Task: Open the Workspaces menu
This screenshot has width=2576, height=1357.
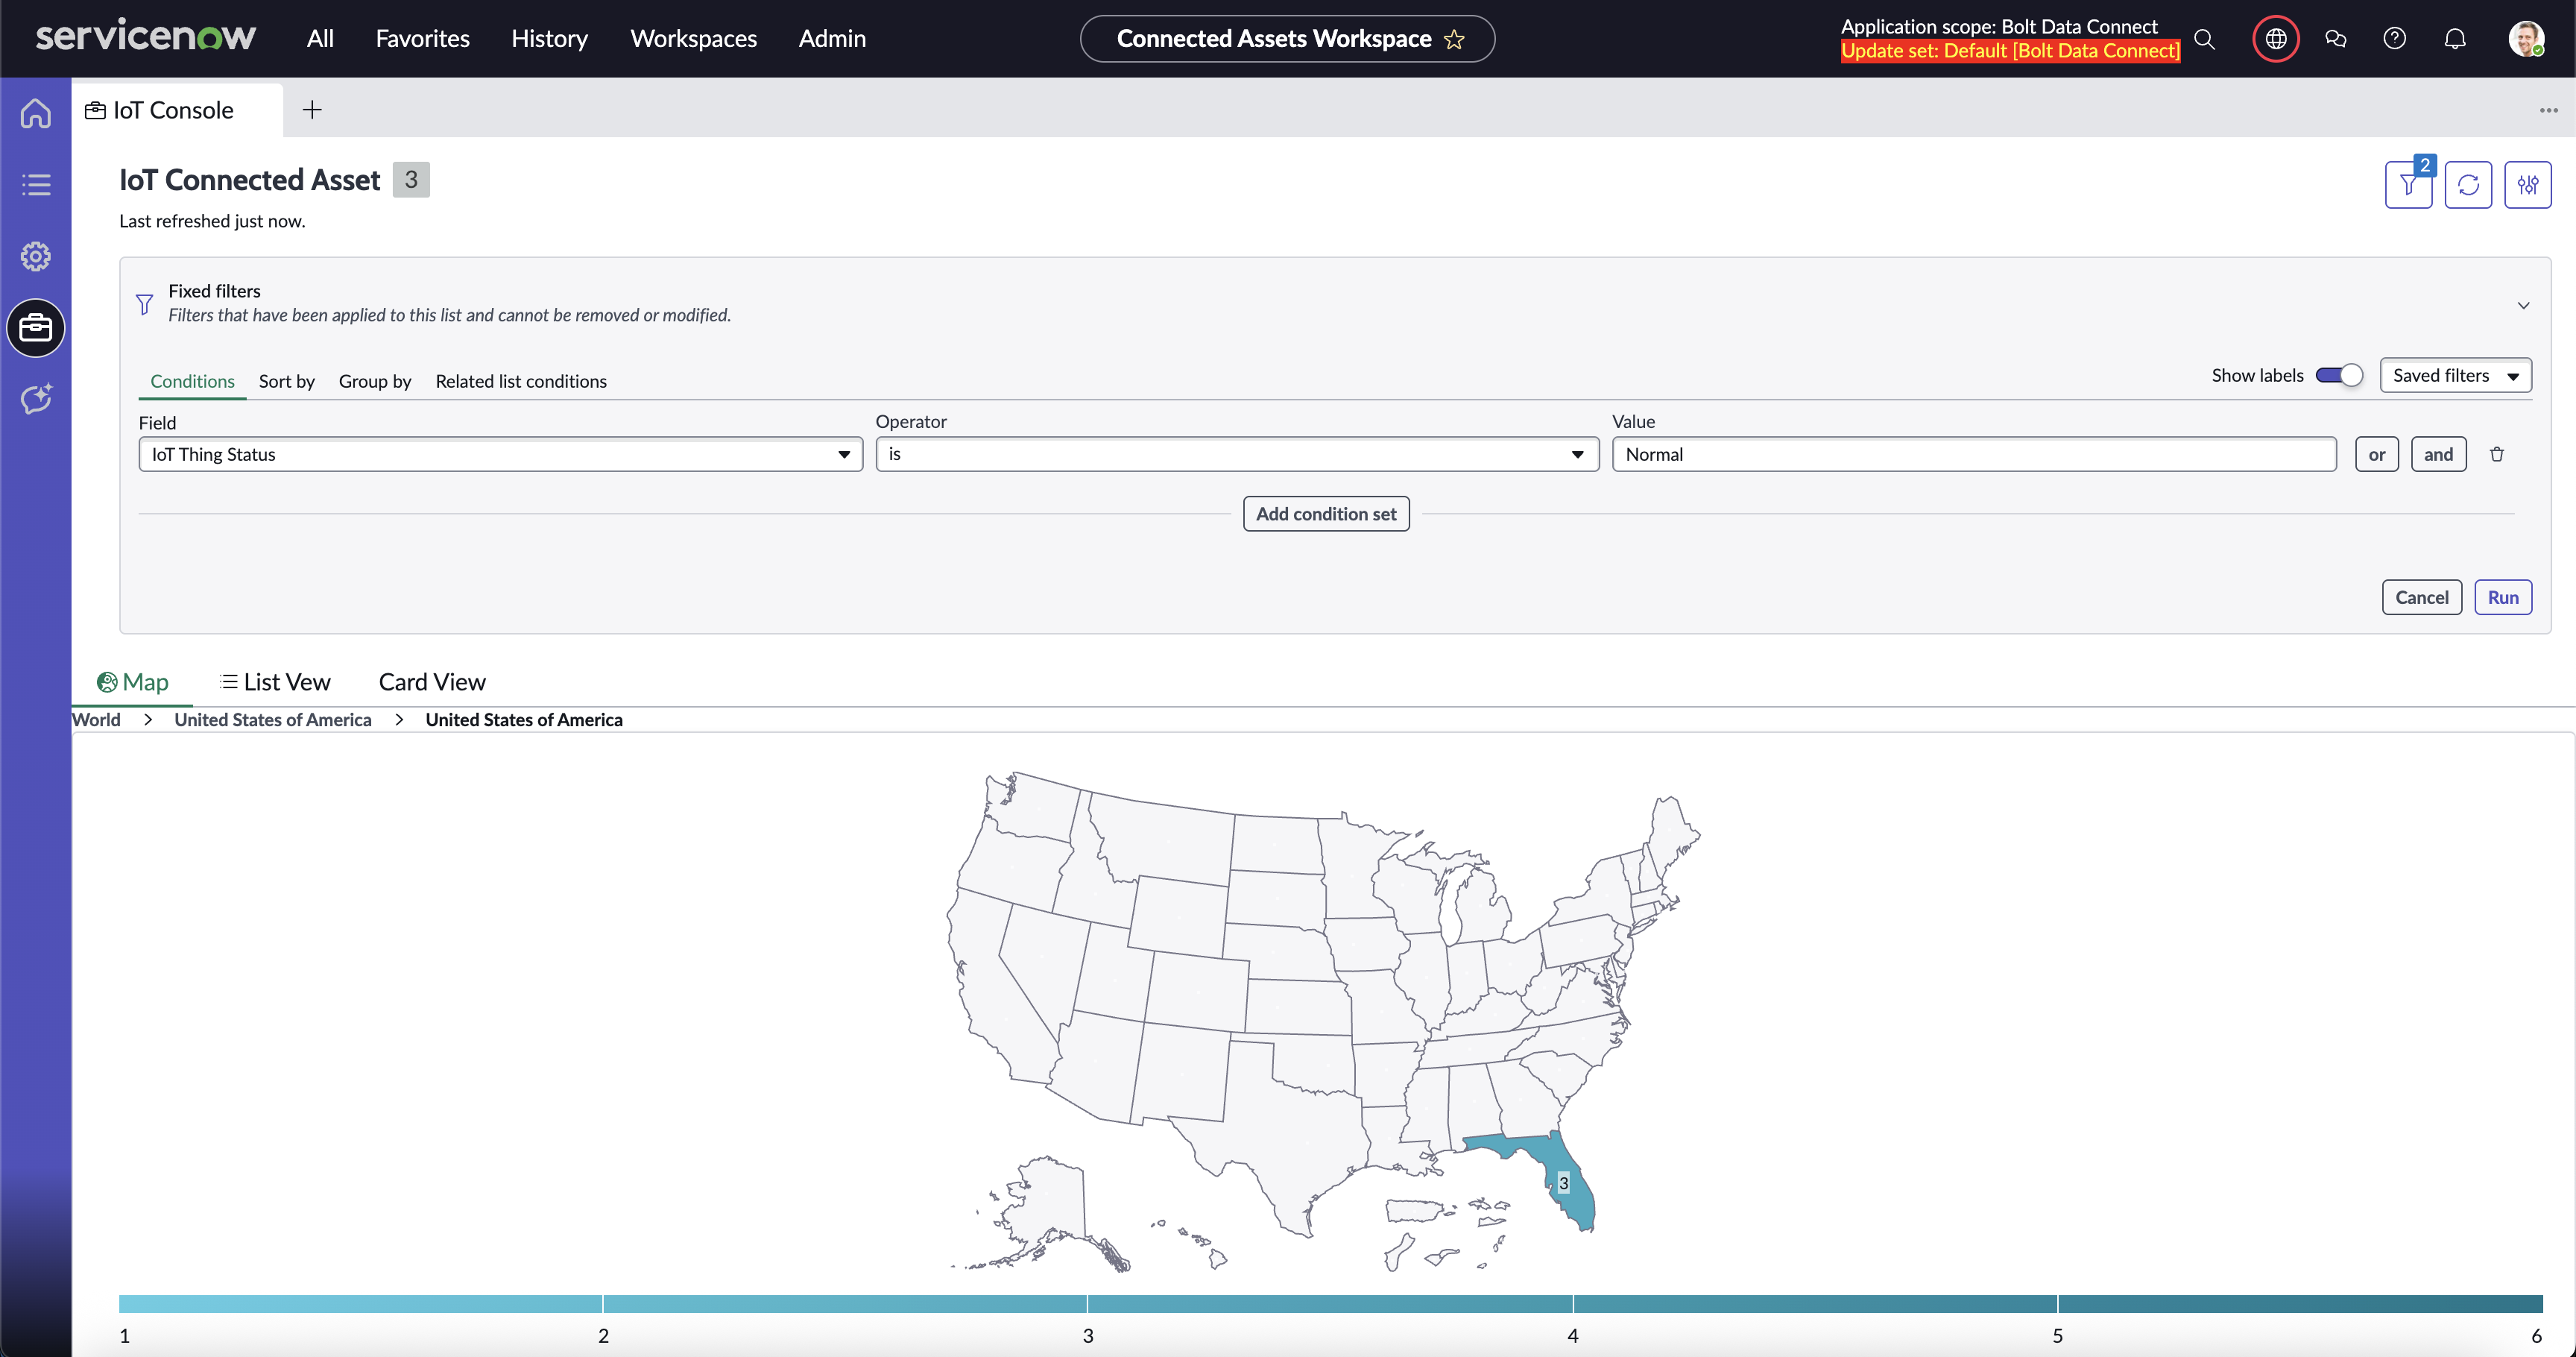Action: 693,39
